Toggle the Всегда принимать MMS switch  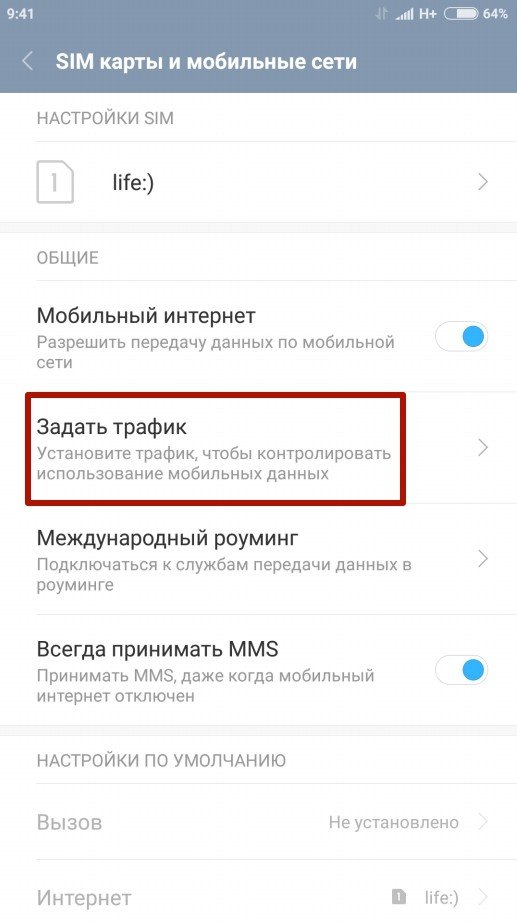click(x=461, y=670)
